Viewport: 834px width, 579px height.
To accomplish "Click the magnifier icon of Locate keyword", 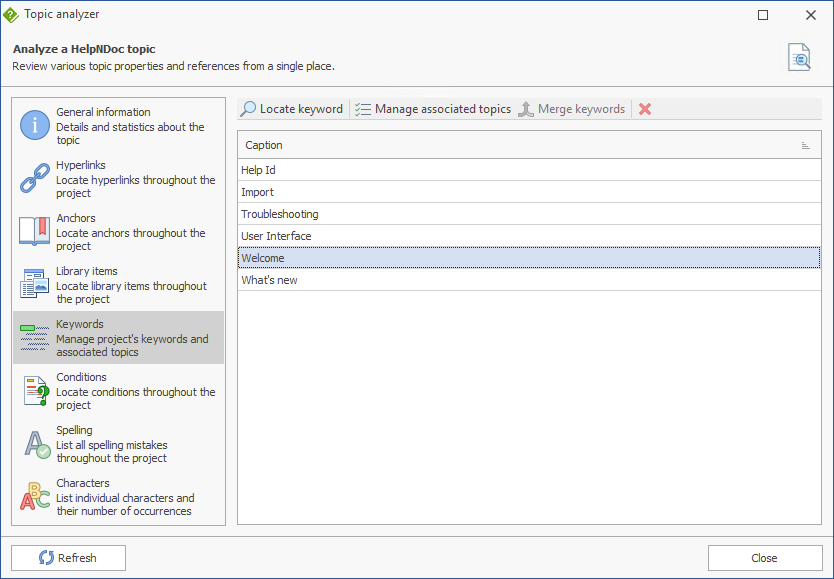I will [x=248, y=109].
